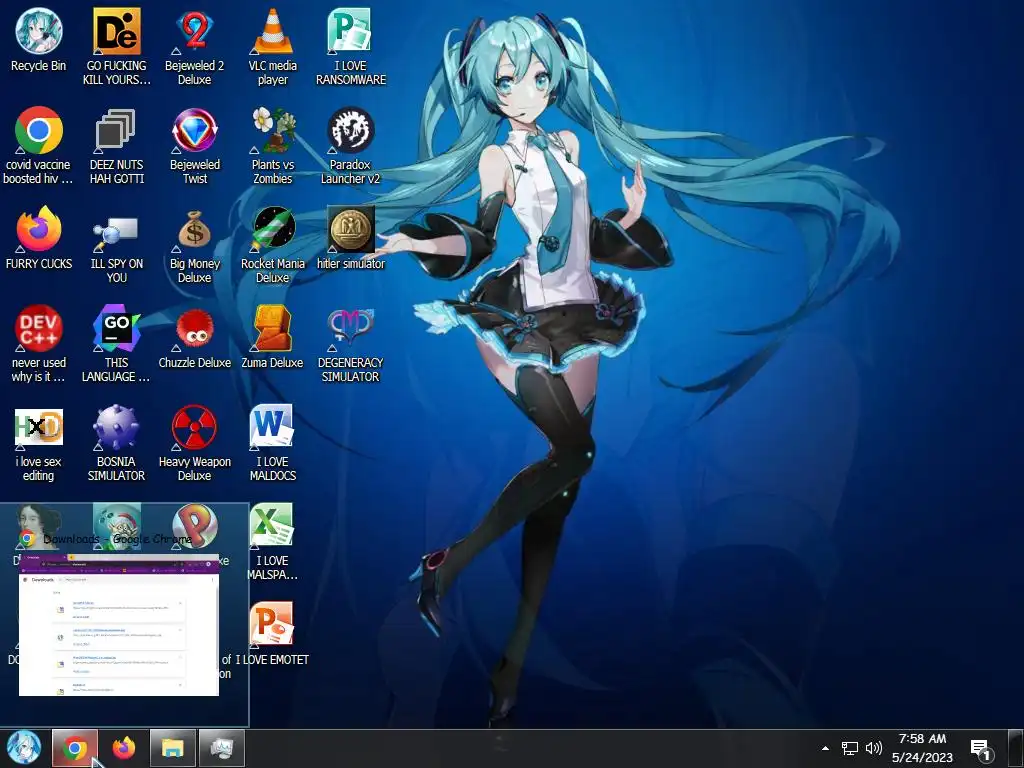Select the Dev C++ desktop shortcut icon
Screen dimensions: 1024x768
tap(39, 328)
